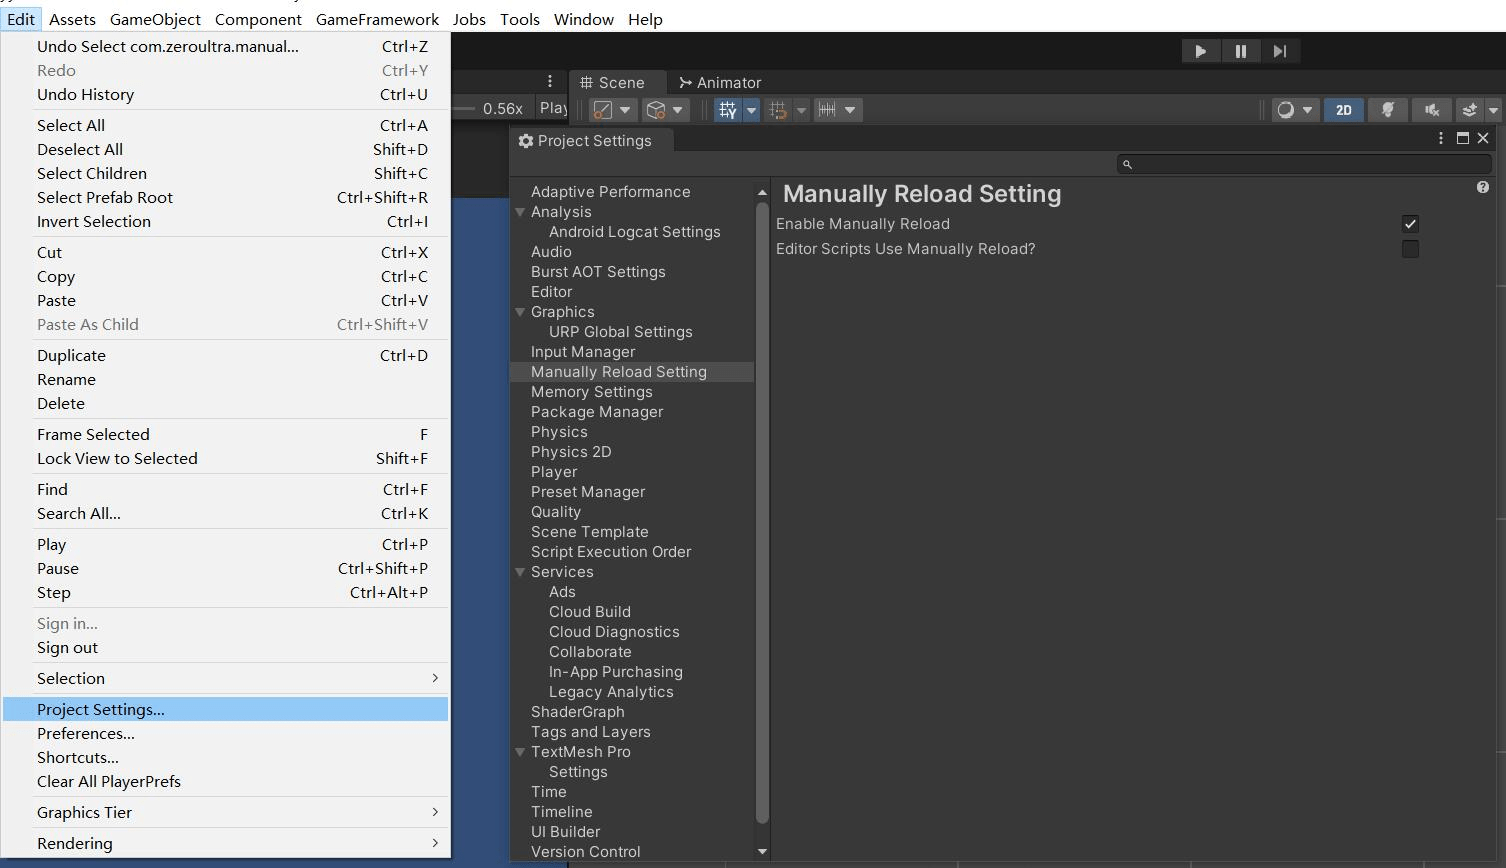Open the GameFramework menu
The image size is (1506, 868).
click(x=377, y=19)
